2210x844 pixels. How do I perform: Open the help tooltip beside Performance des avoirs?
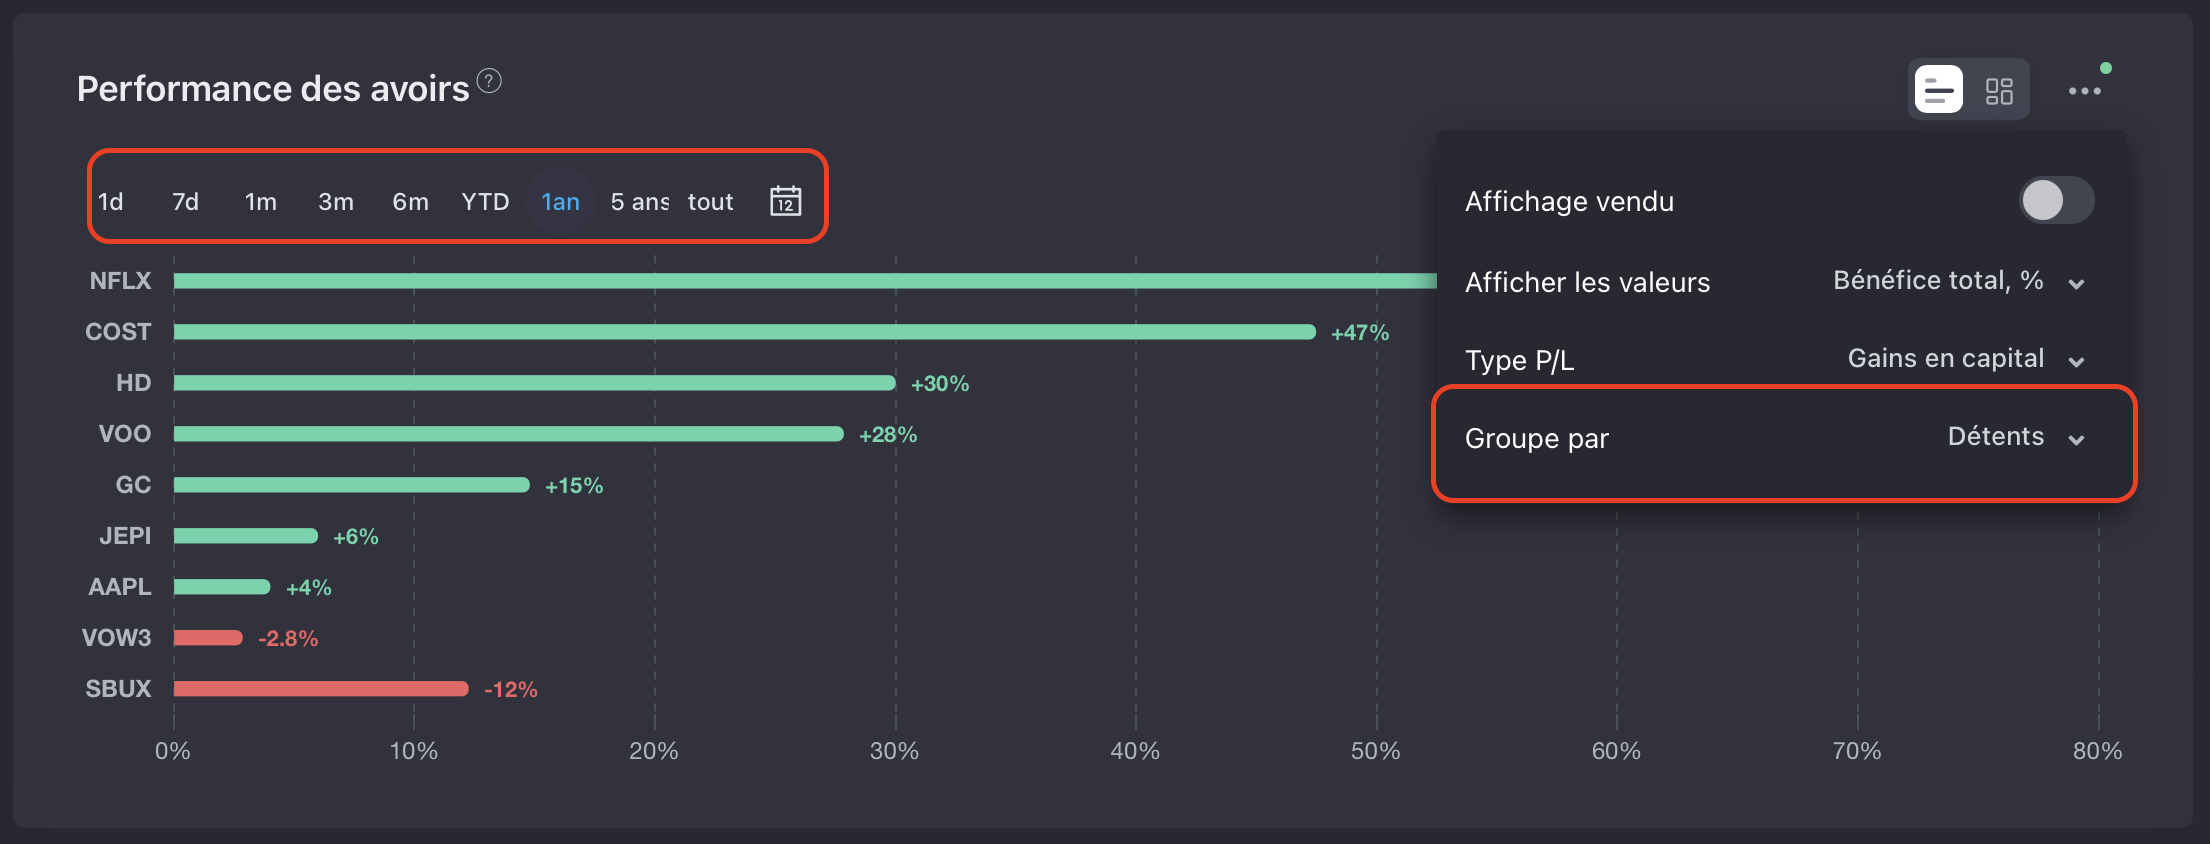[489, 81]
